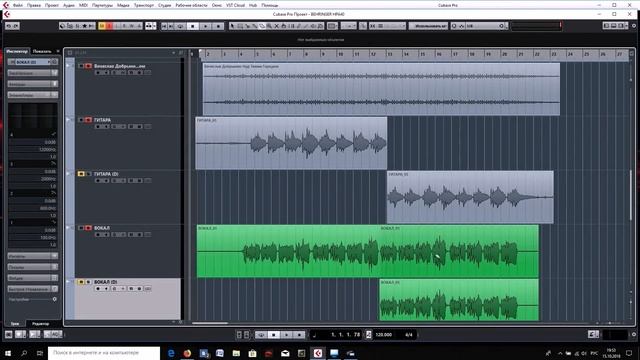Switch to the Редактор tab at bottom
Screen dimensions: 640x360
(x=40, y=323)
